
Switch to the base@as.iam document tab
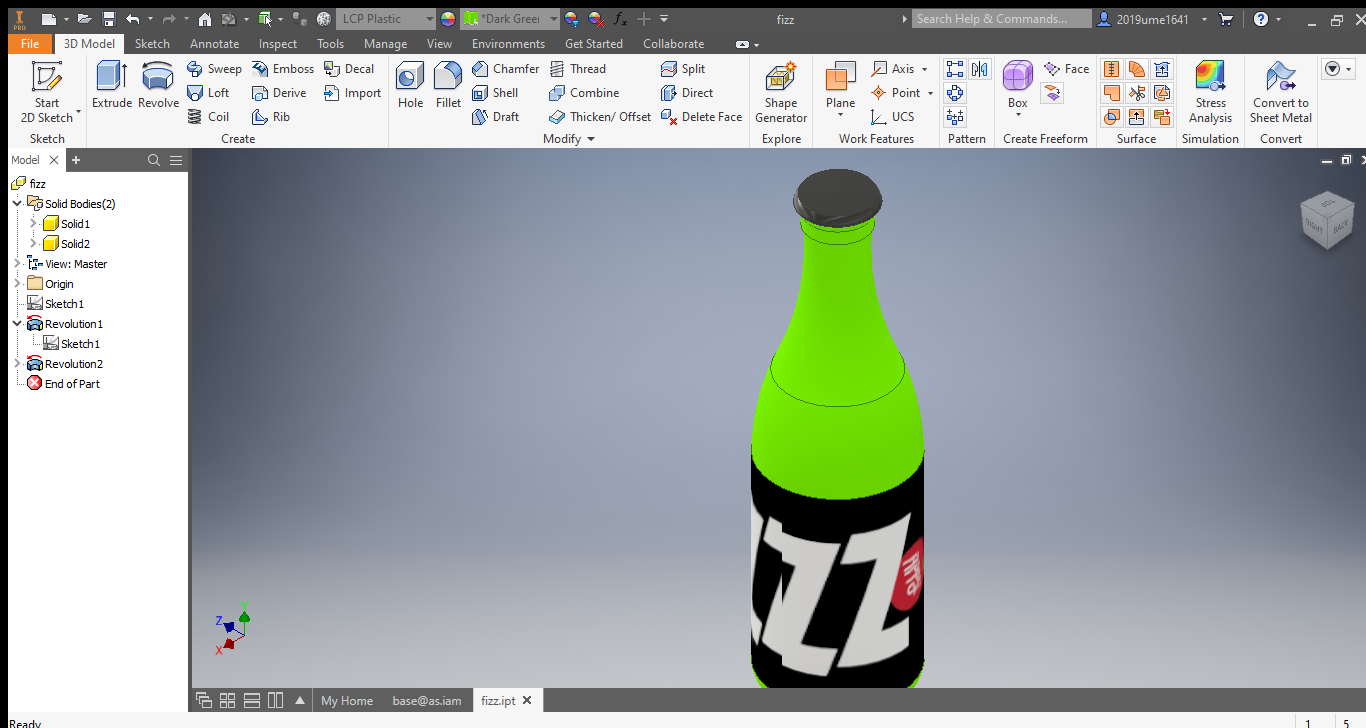point(427,701)
